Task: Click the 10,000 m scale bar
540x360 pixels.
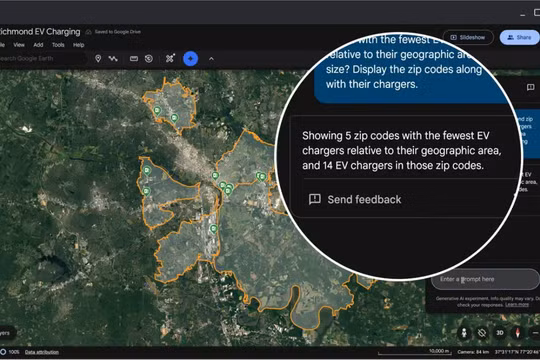Action: pyautogui.click(x=415, y=352)
